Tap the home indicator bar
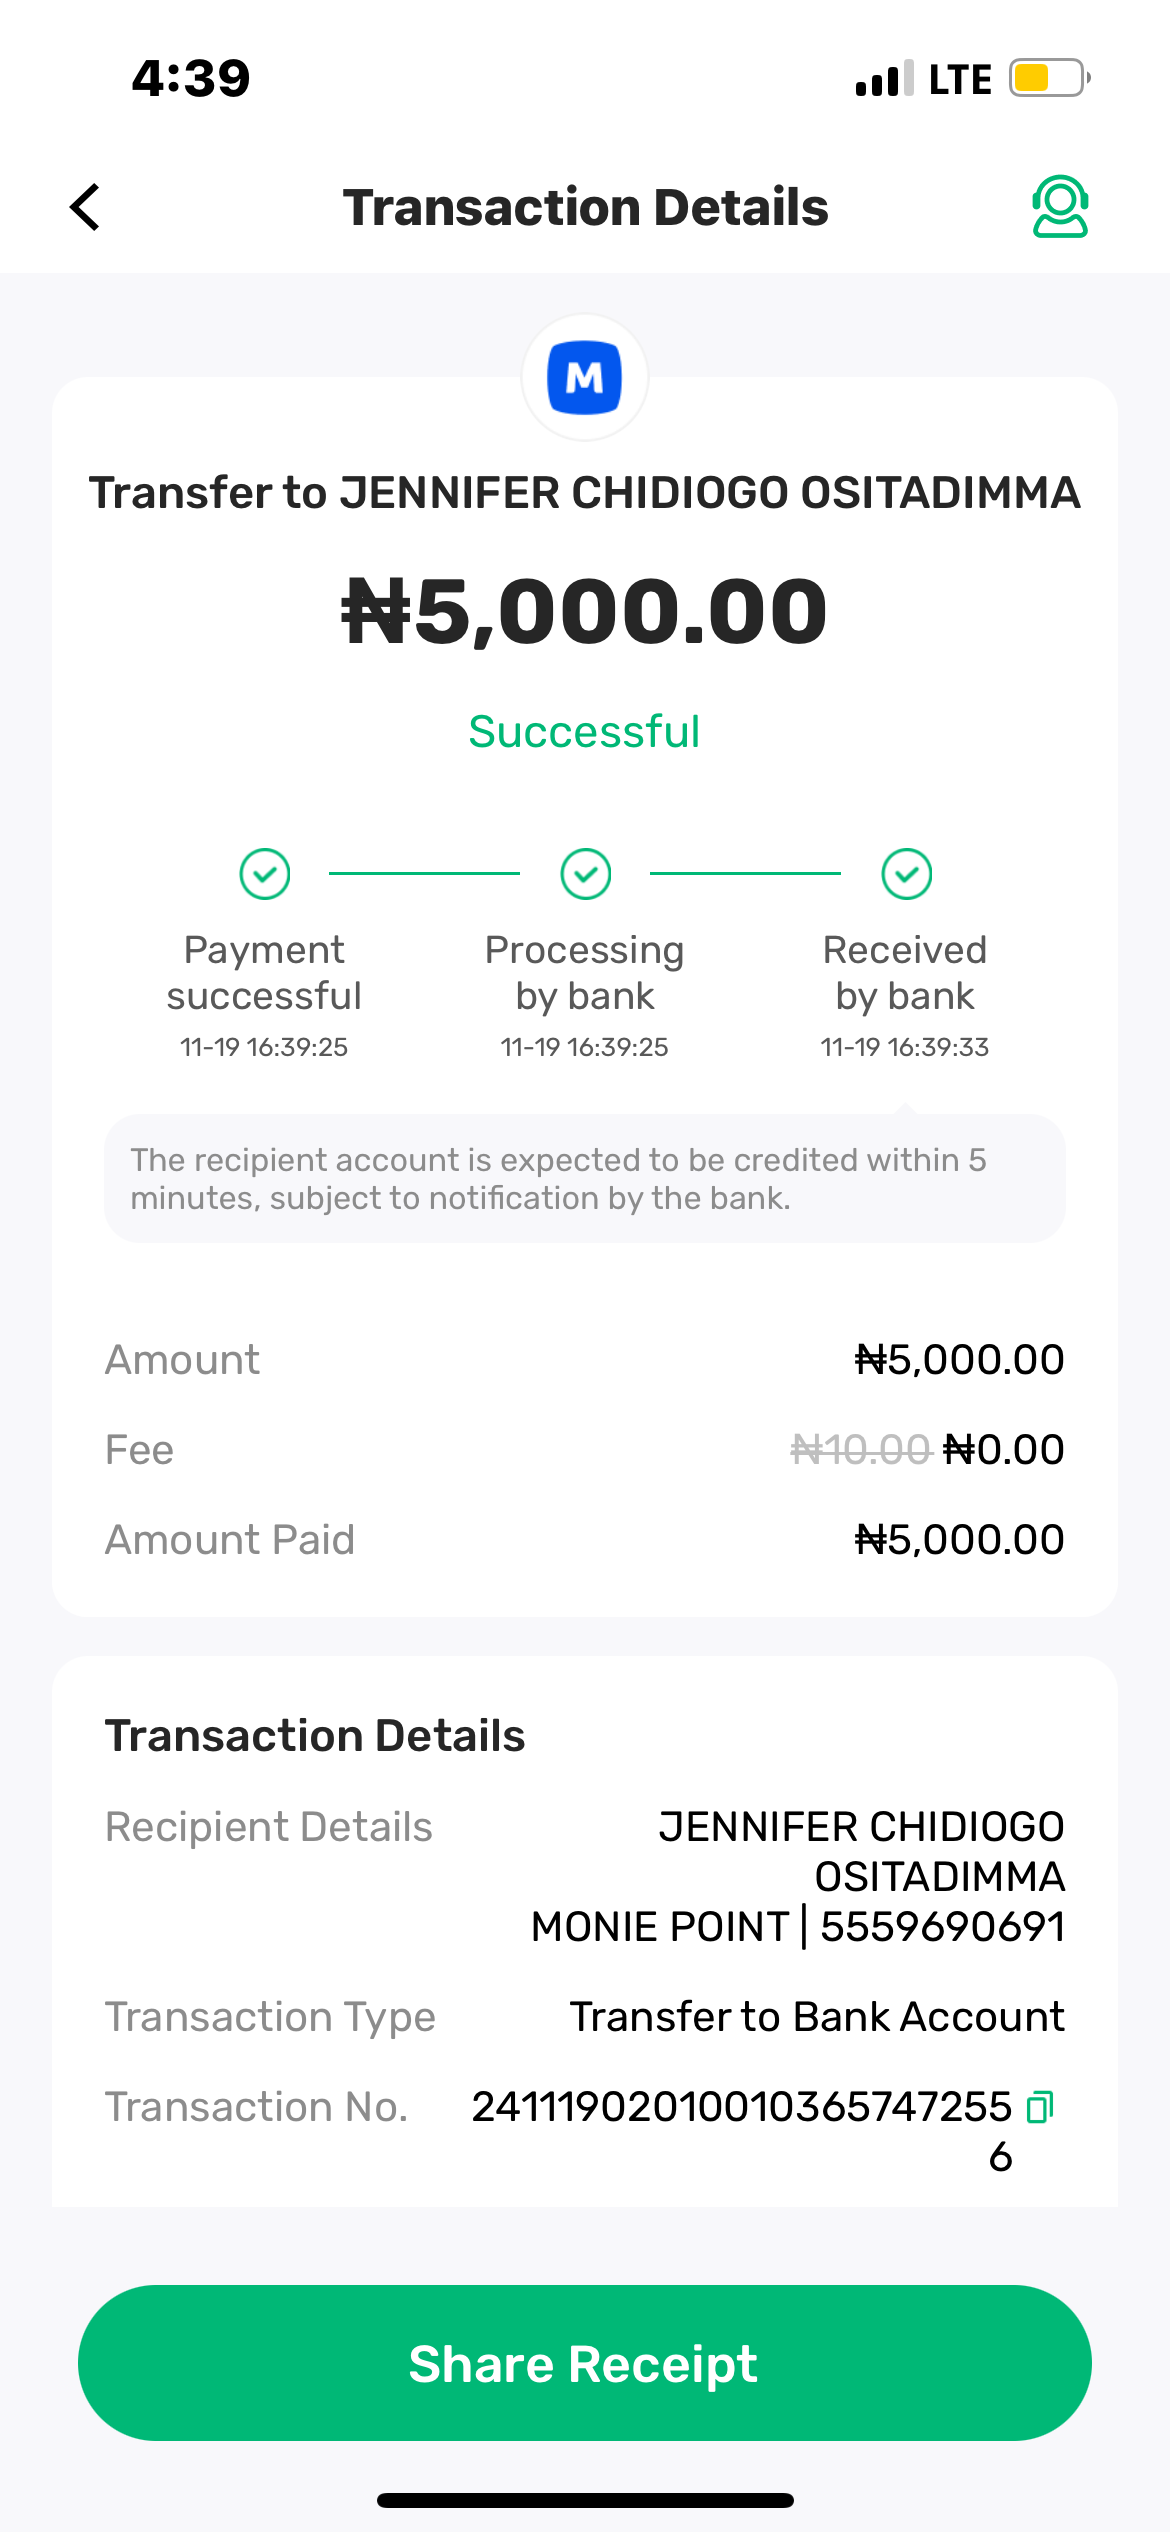 pos(585,2501)
